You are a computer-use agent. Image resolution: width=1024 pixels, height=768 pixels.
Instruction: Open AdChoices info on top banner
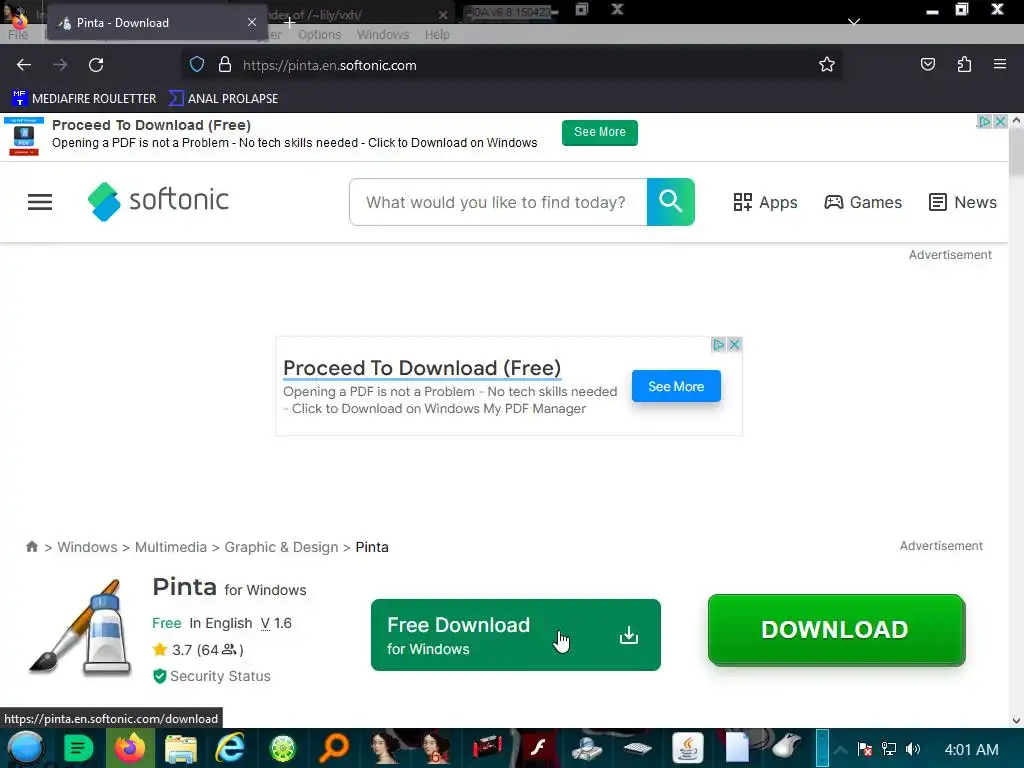click(x=985, y=121)
